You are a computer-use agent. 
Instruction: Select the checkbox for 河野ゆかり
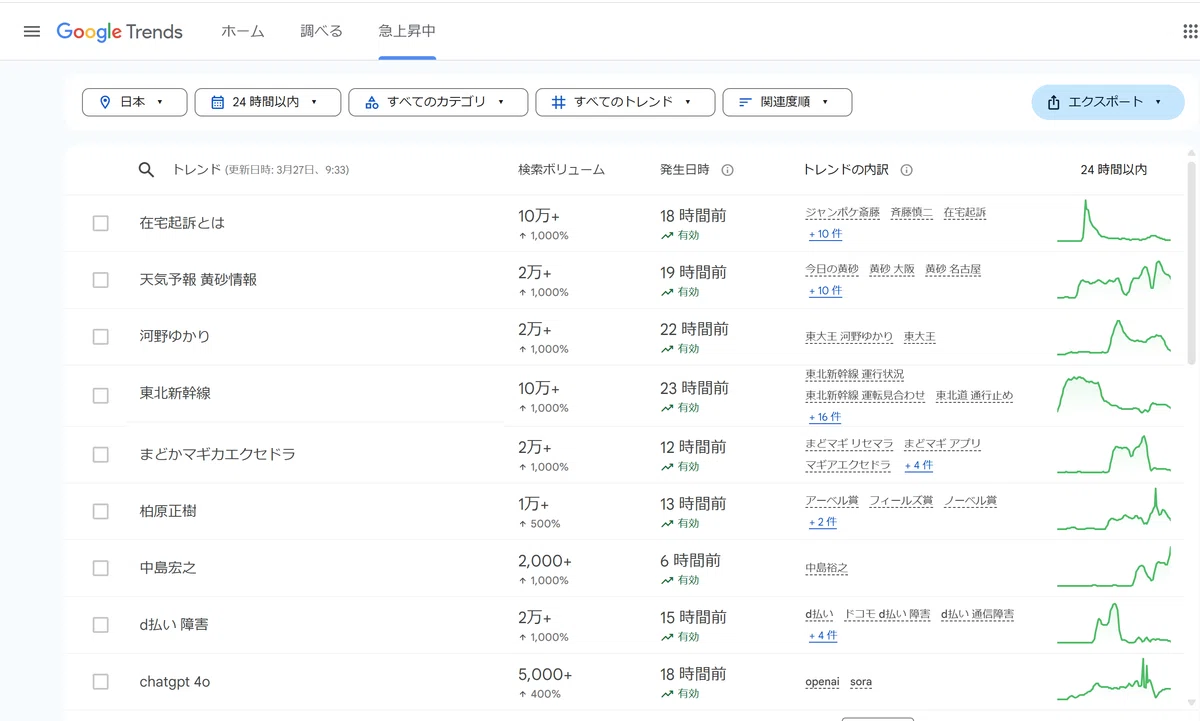point(100,337)
